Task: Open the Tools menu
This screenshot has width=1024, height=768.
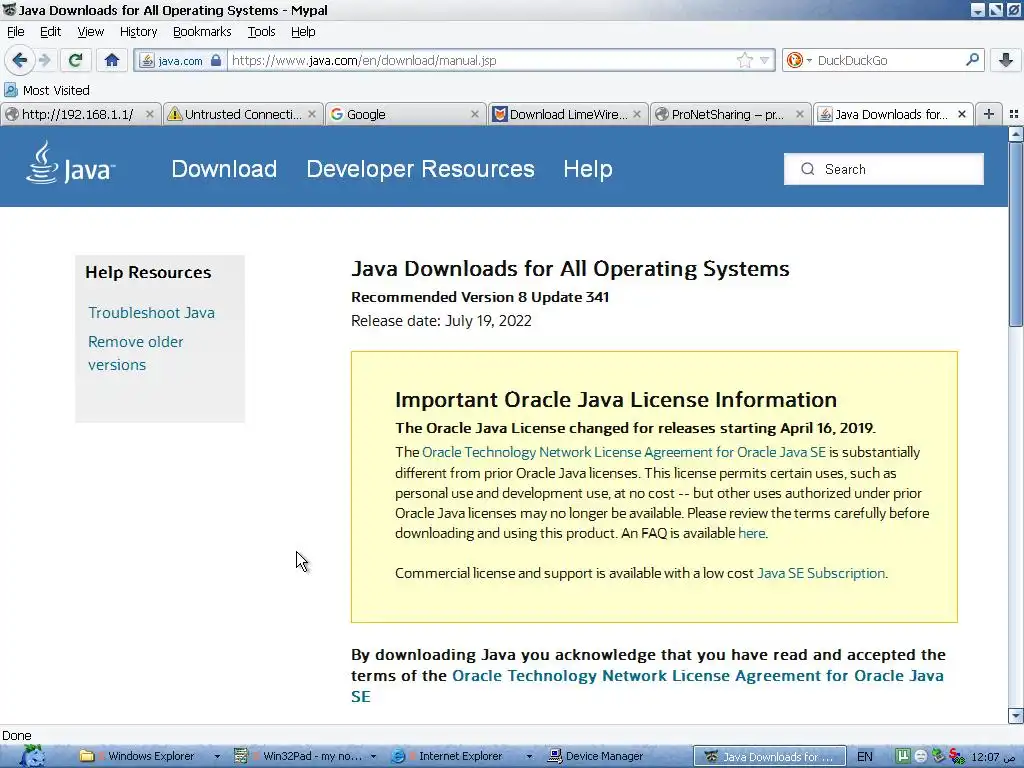Action: tap(261, 31)
